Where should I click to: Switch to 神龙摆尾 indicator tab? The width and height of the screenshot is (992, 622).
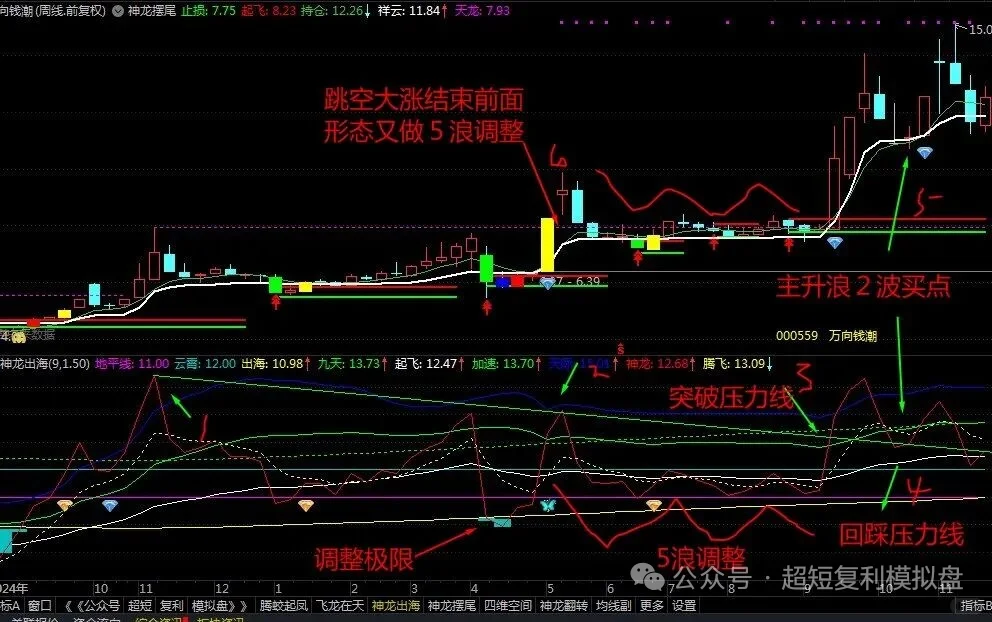point(452,606)
